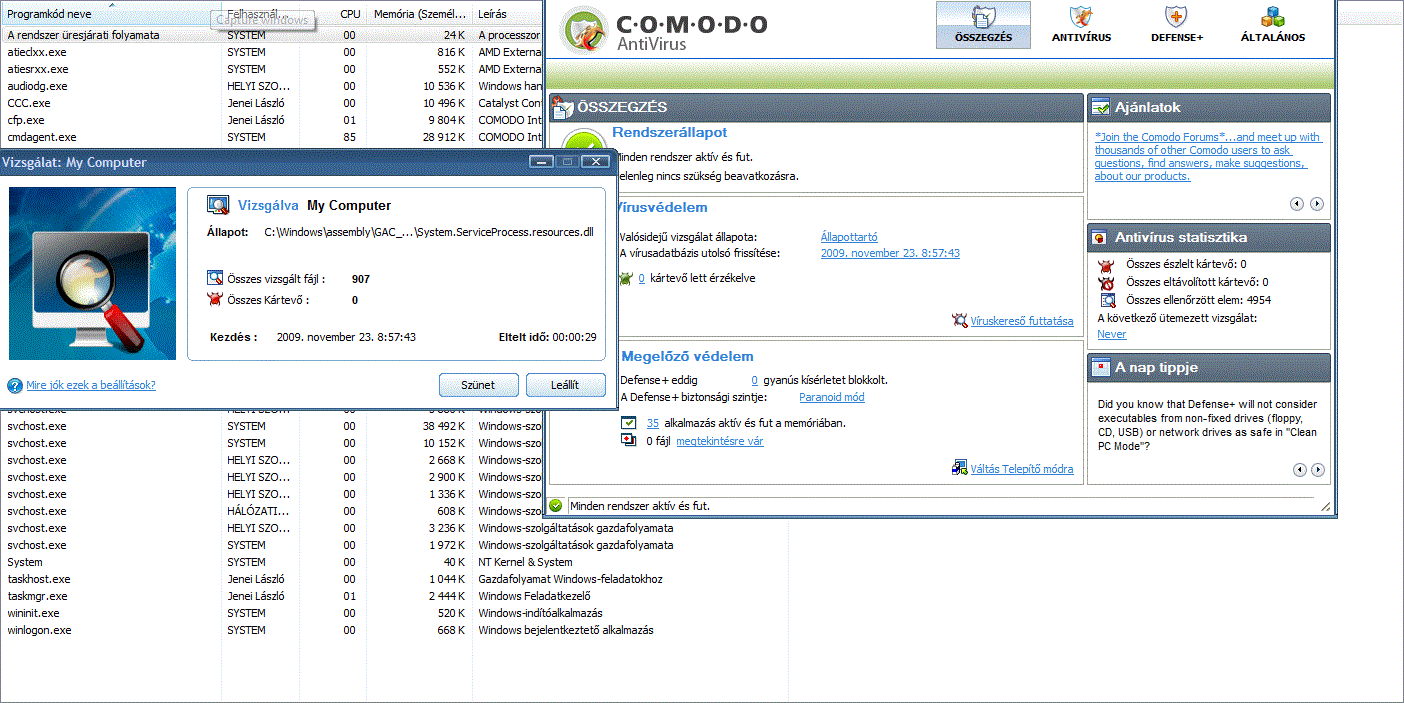The image size is (1404, 703).
Task: Open the DEFENSE+ tab
Action: coord(1177,25)
